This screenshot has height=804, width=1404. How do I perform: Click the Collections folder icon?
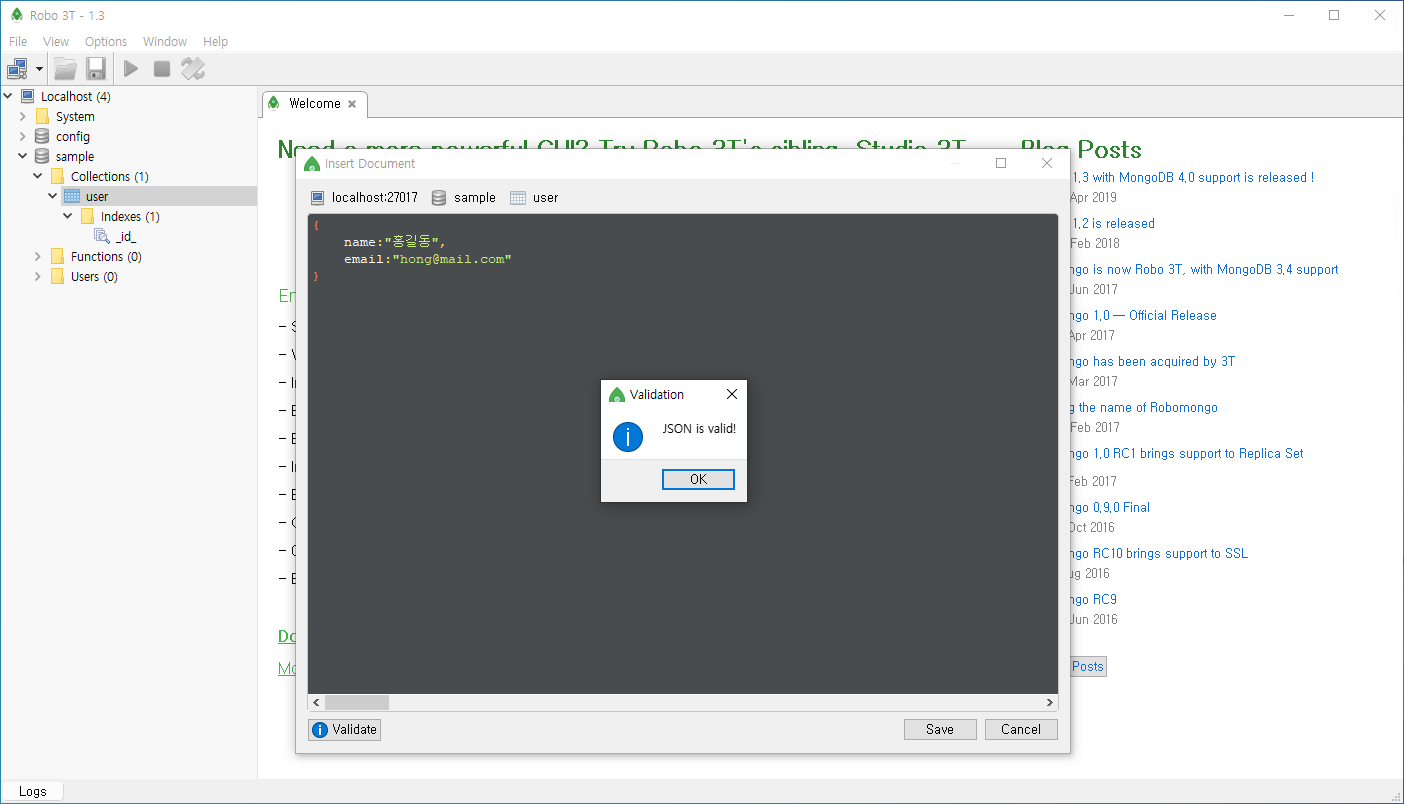[57, 176]
